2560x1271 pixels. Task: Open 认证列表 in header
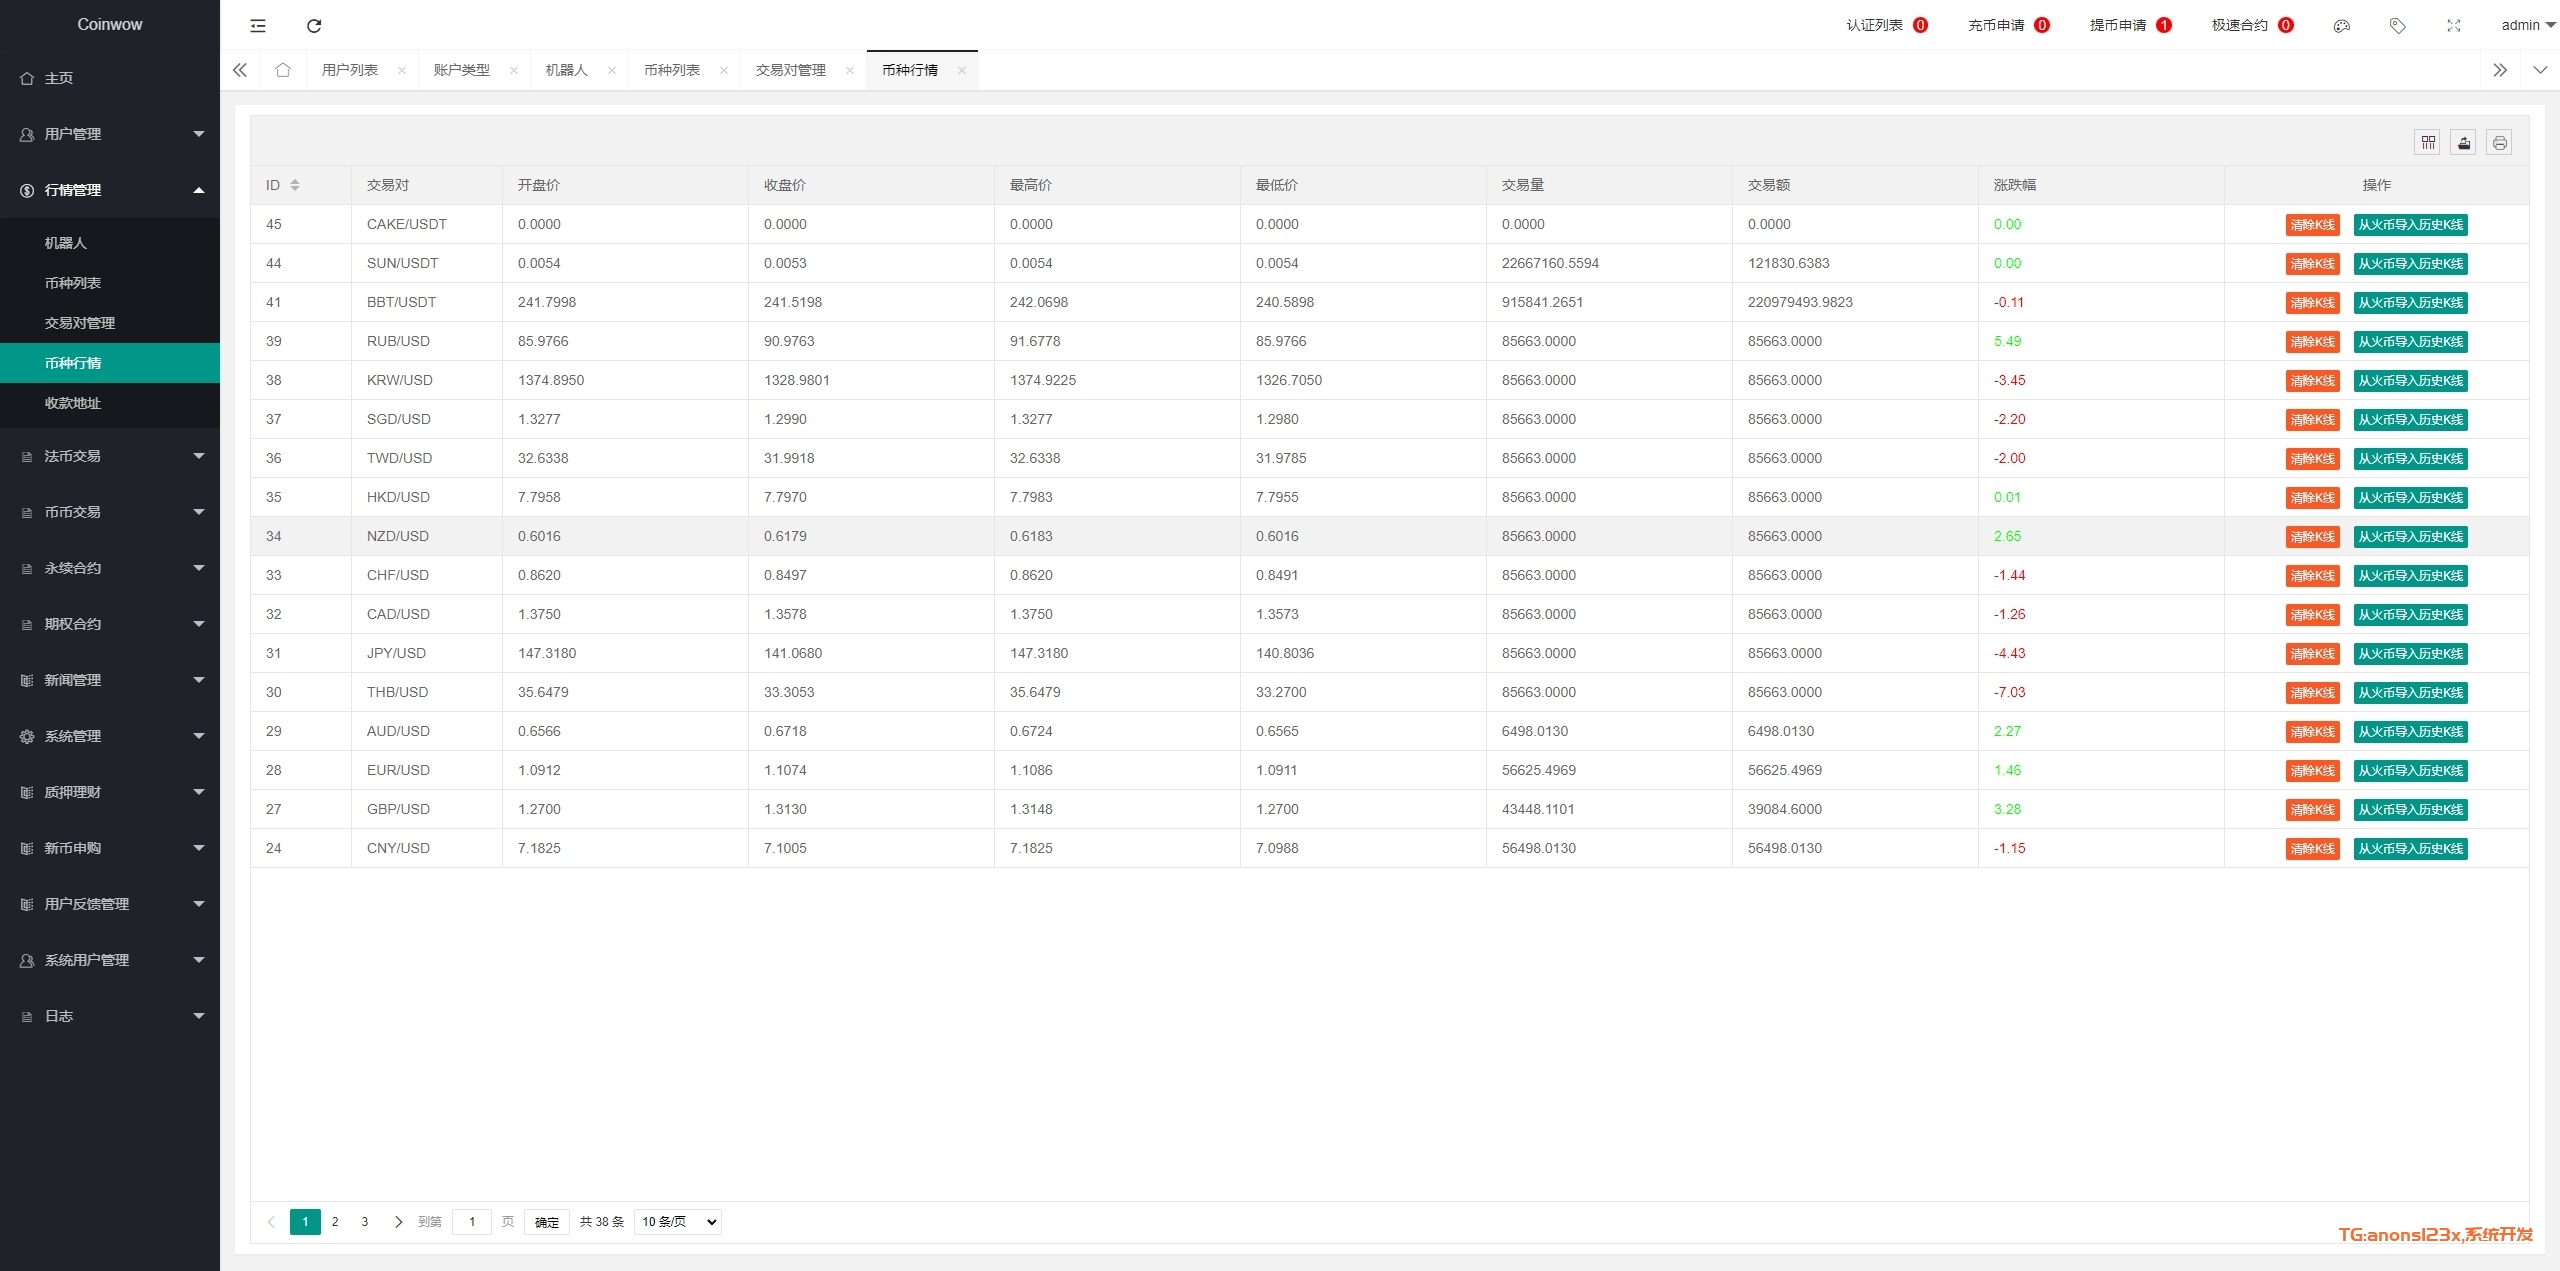pyautogui.click(x=1887, y=26)
